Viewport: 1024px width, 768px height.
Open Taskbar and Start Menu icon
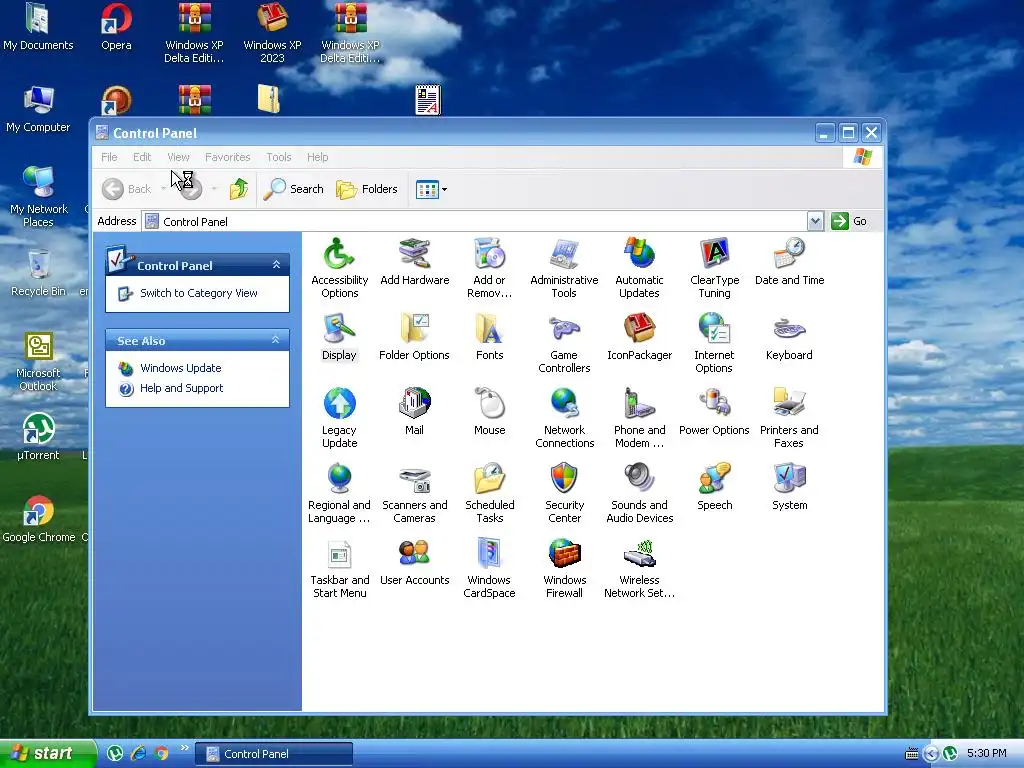339,568
